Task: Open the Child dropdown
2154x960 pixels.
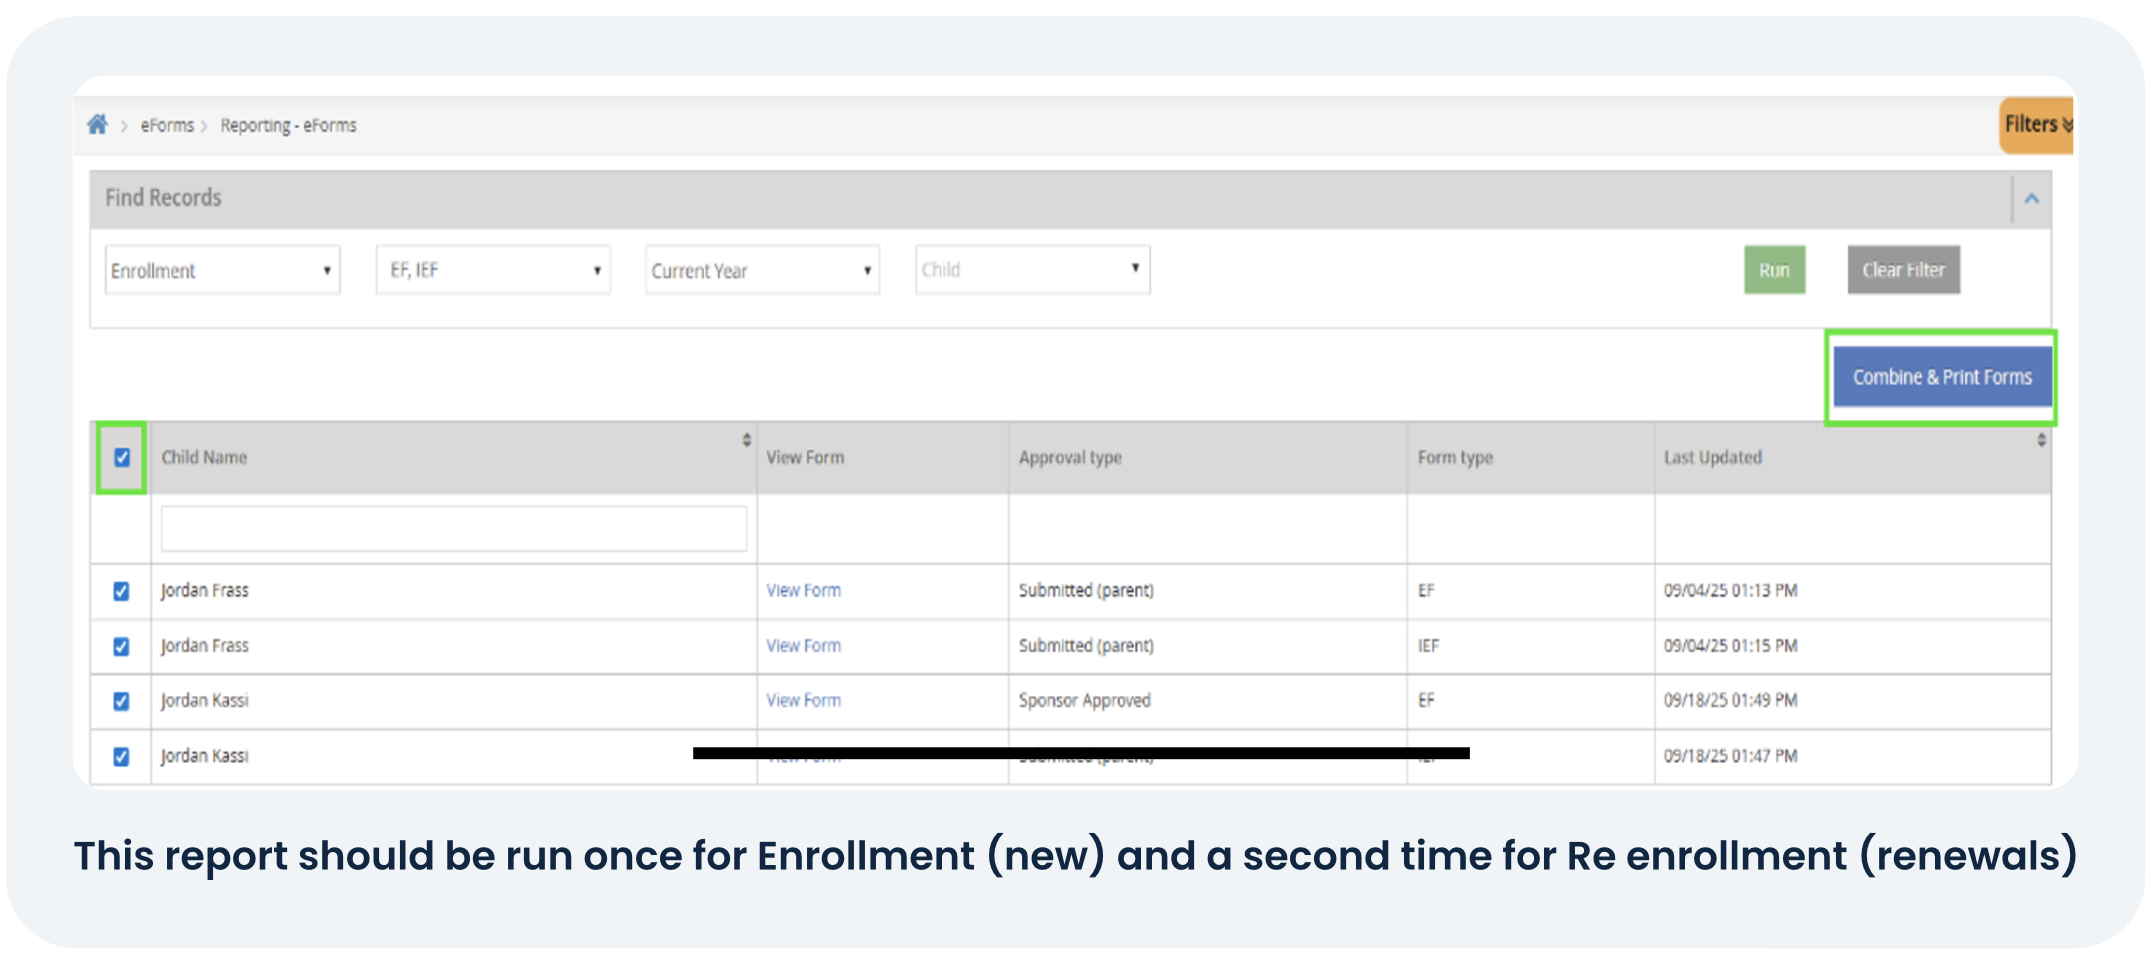Action: (x=1033, y=270)
